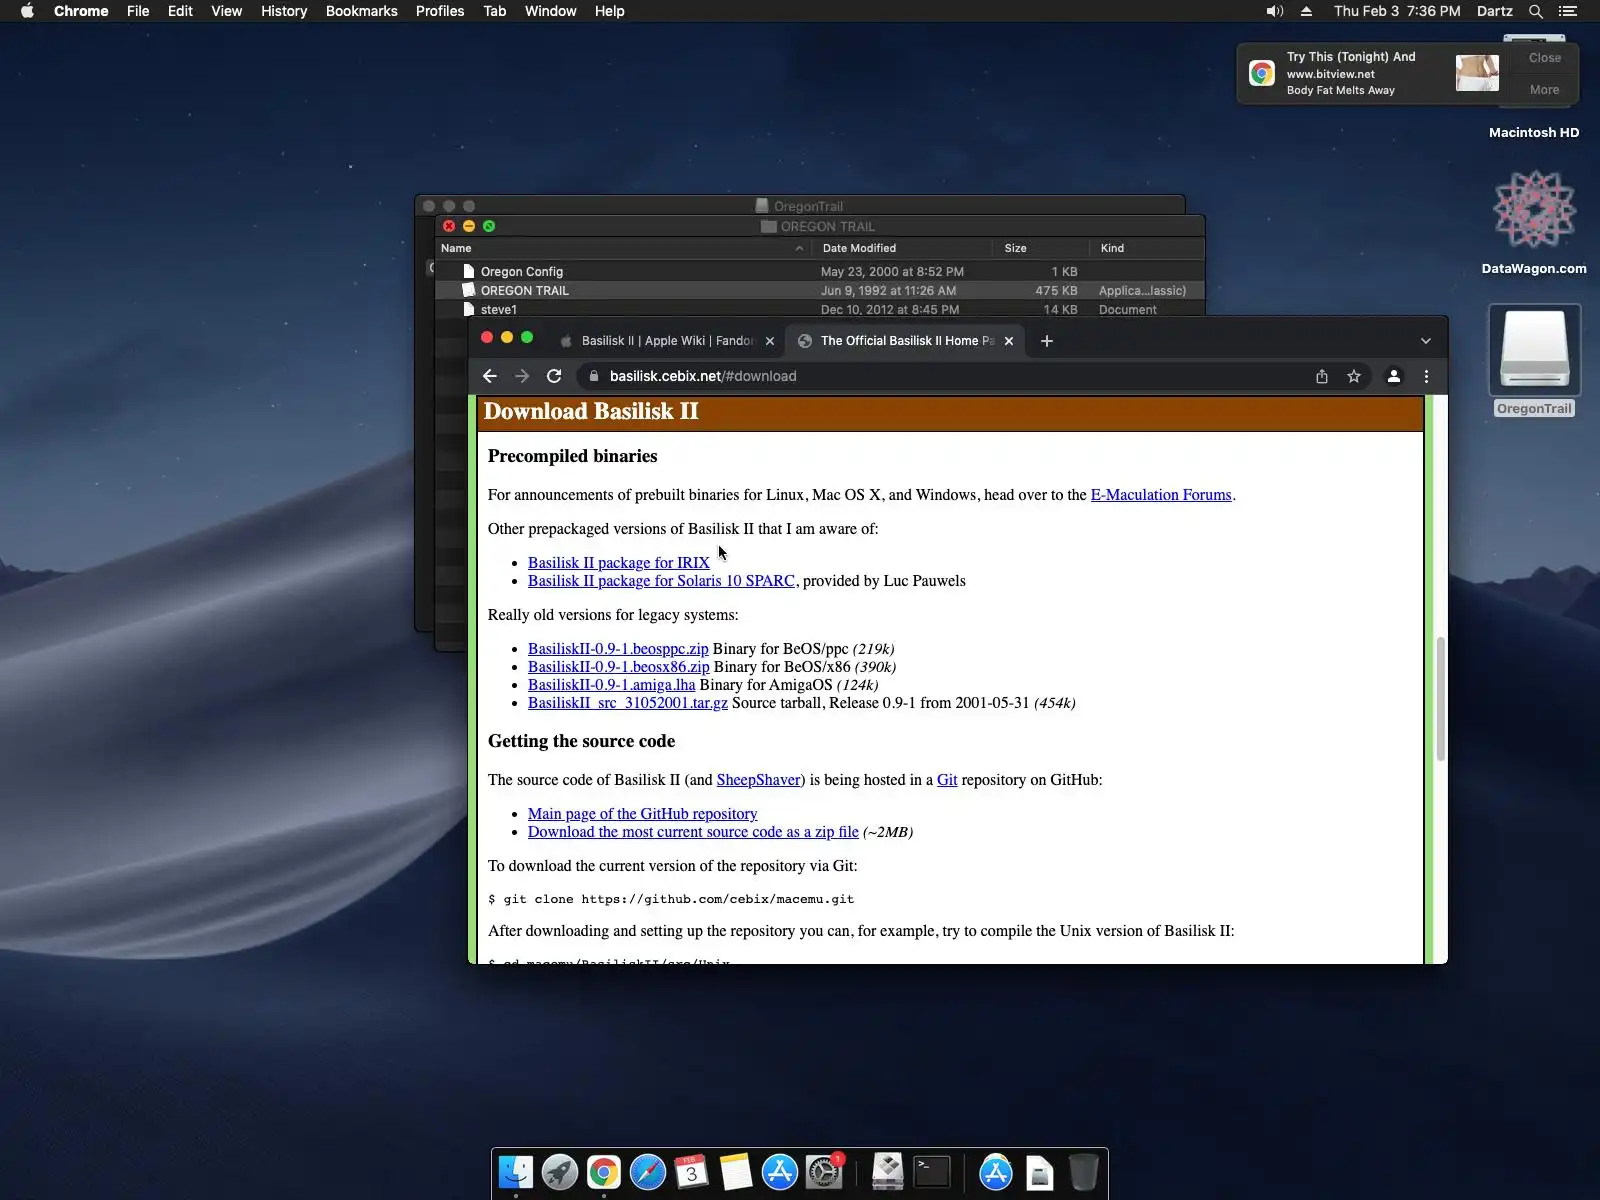Open Safari from the dock
The height and width of the screenshot is (1200, 1600).
pyautogui.click(x=648, y=1172)
